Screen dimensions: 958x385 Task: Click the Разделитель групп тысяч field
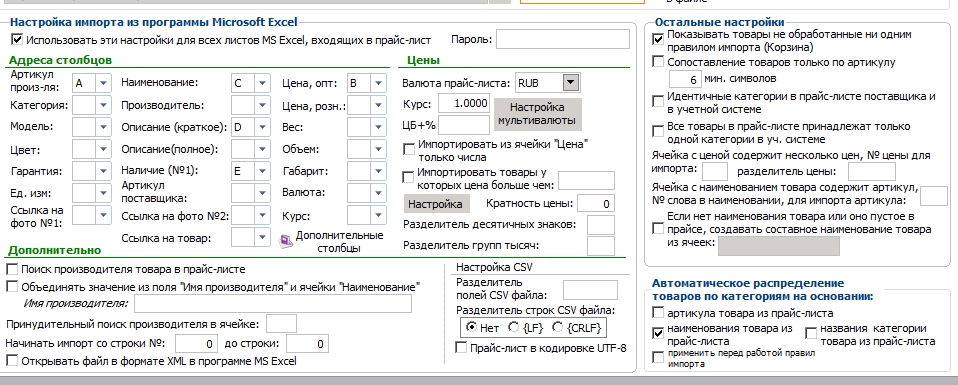point(601,246)
